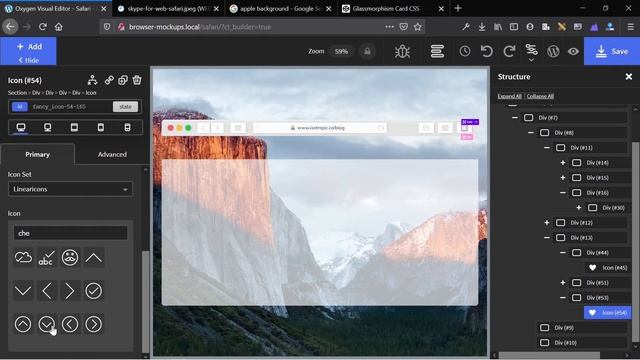Copy selector link icon for Icon #54
Image resolution: width=640 pixels, height=360 pixels.
[109, 80]
